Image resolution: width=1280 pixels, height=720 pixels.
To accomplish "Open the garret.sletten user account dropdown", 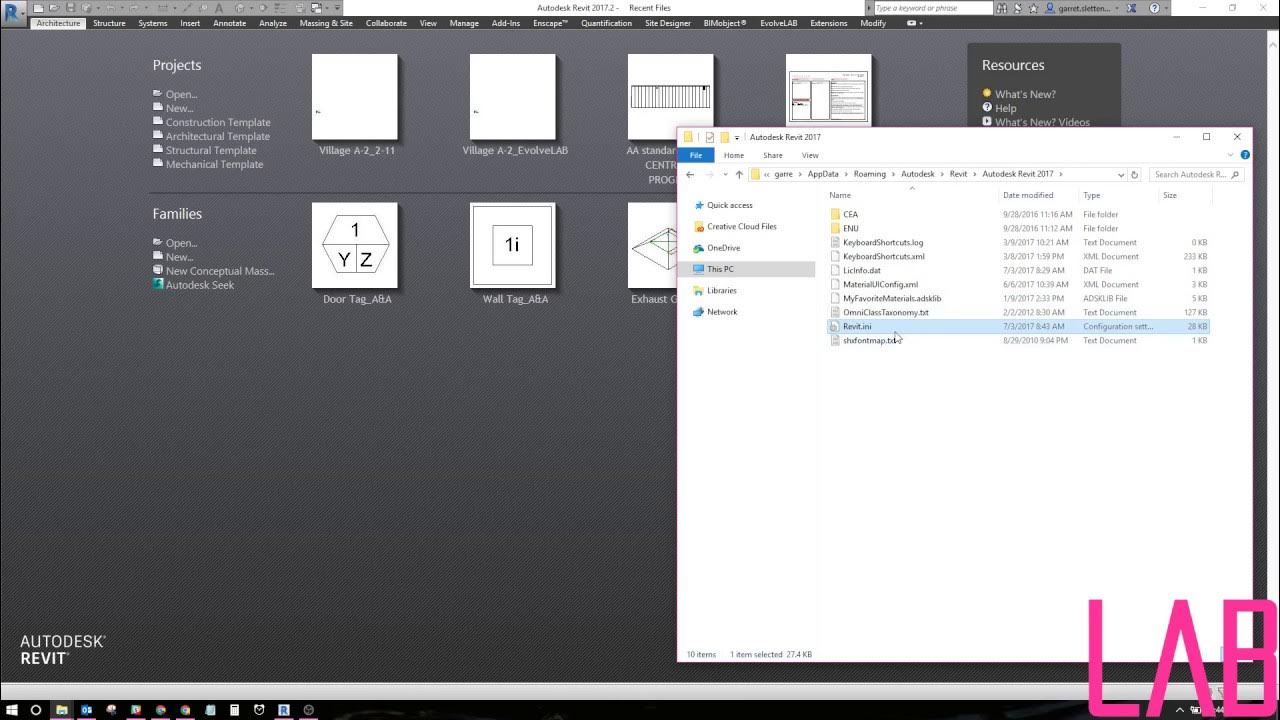I will (x=1116, y=8).
